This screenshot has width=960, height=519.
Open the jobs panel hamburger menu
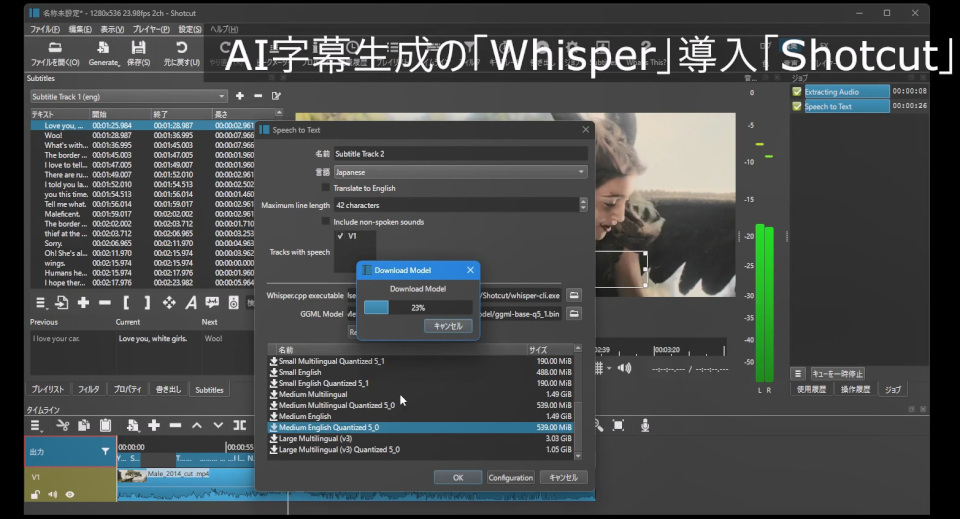[x=798, y=373]
